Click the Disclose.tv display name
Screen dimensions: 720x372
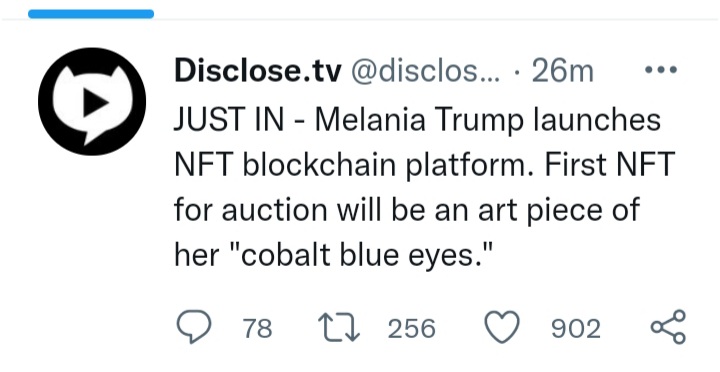pos(258,71)
